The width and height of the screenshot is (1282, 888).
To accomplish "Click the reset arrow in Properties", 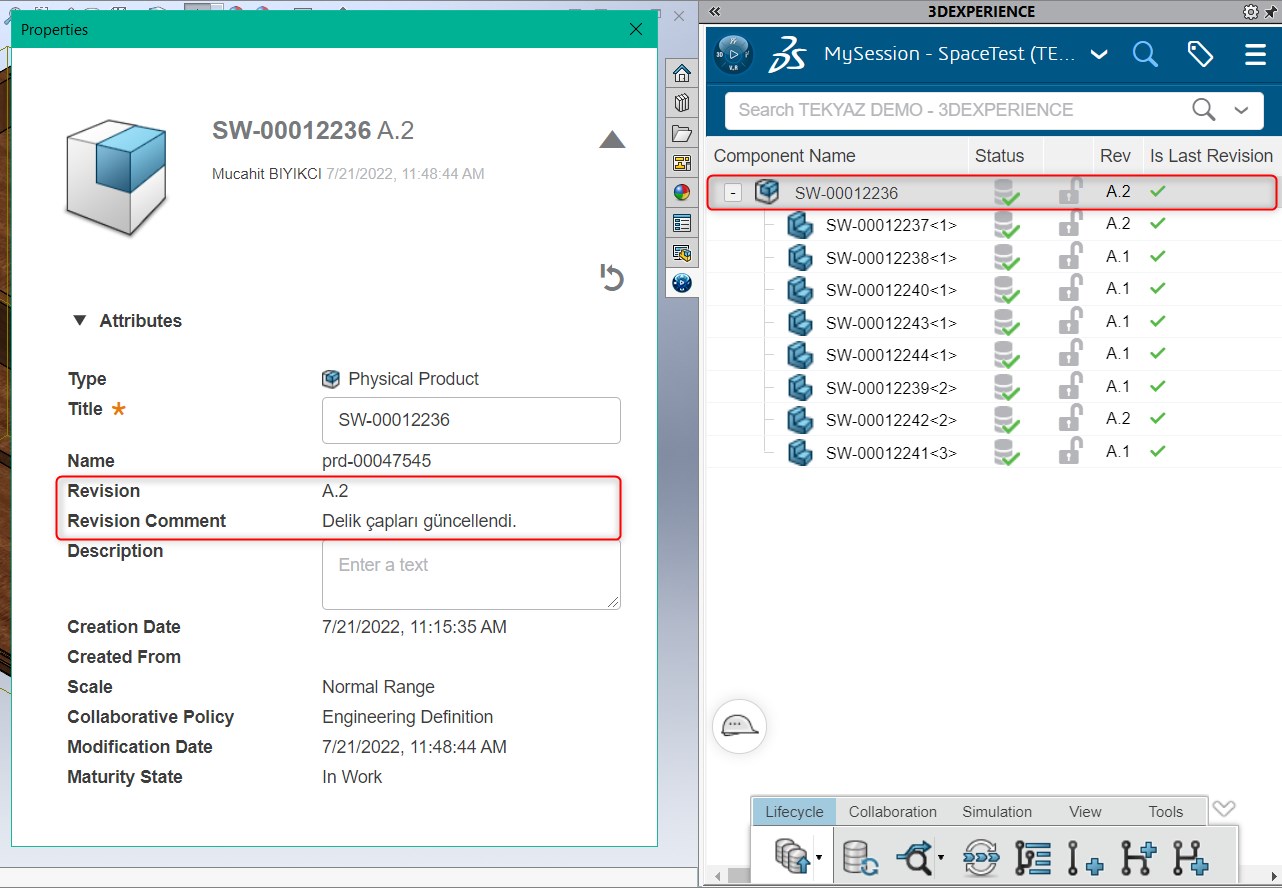I will pos(612,277).
